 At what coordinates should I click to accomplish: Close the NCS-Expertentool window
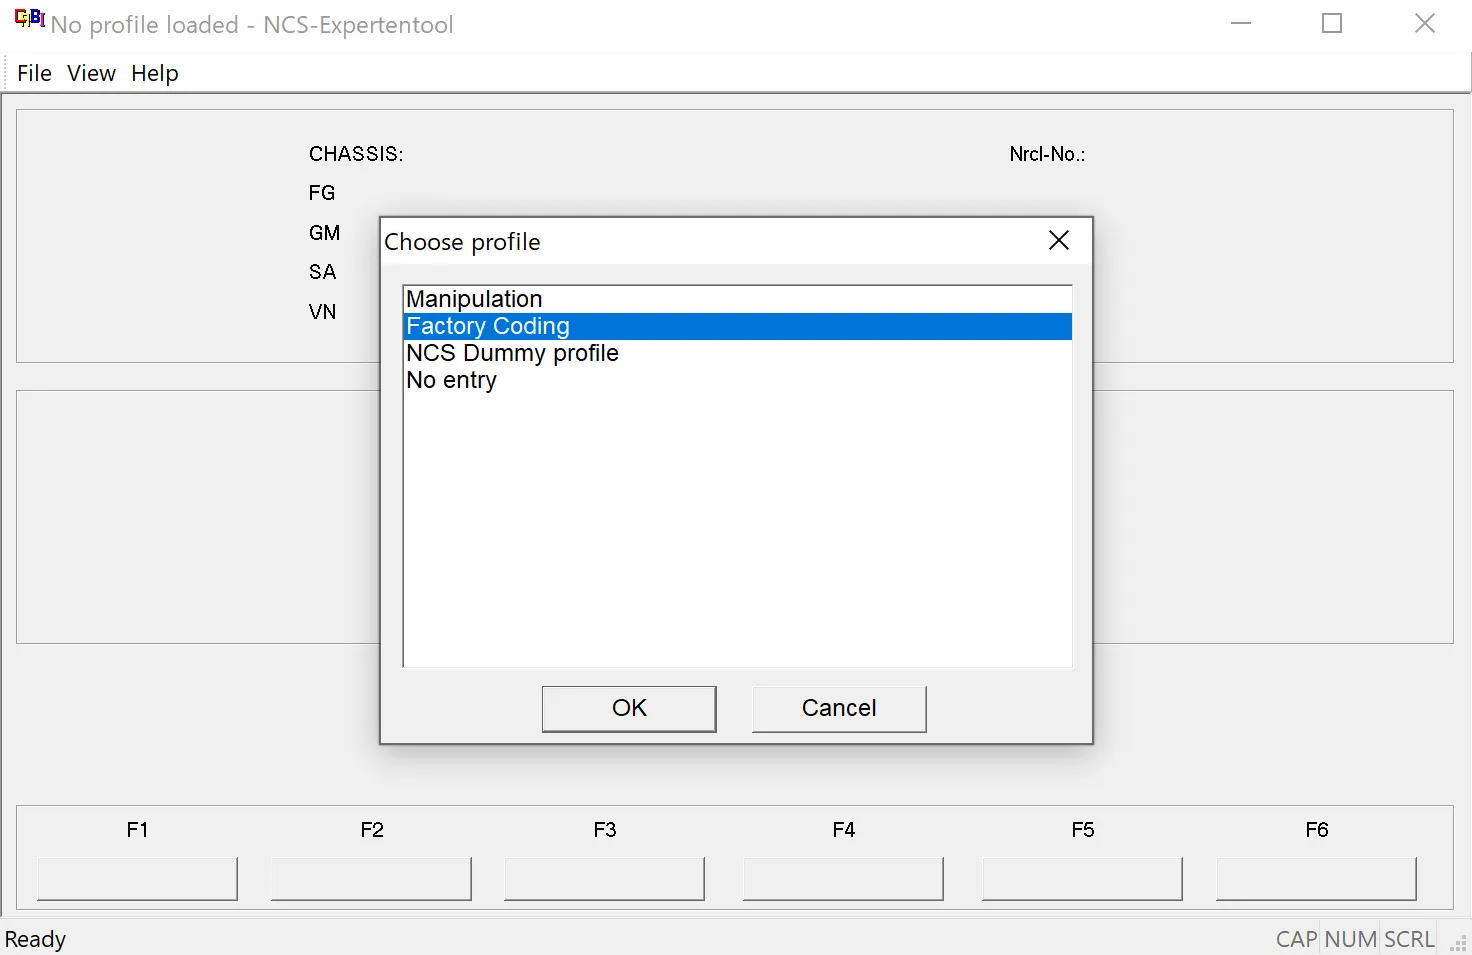tap(1425, 23)
